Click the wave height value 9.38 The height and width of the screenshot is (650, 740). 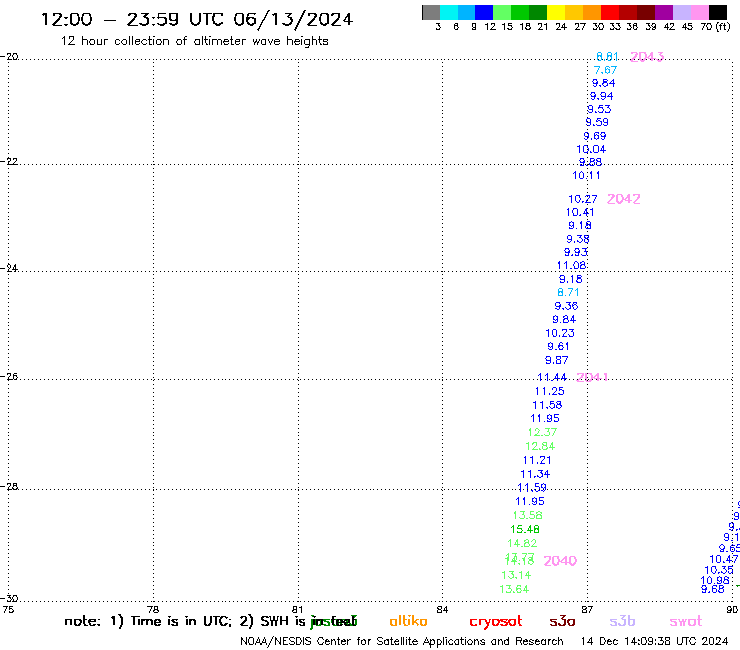578,239
